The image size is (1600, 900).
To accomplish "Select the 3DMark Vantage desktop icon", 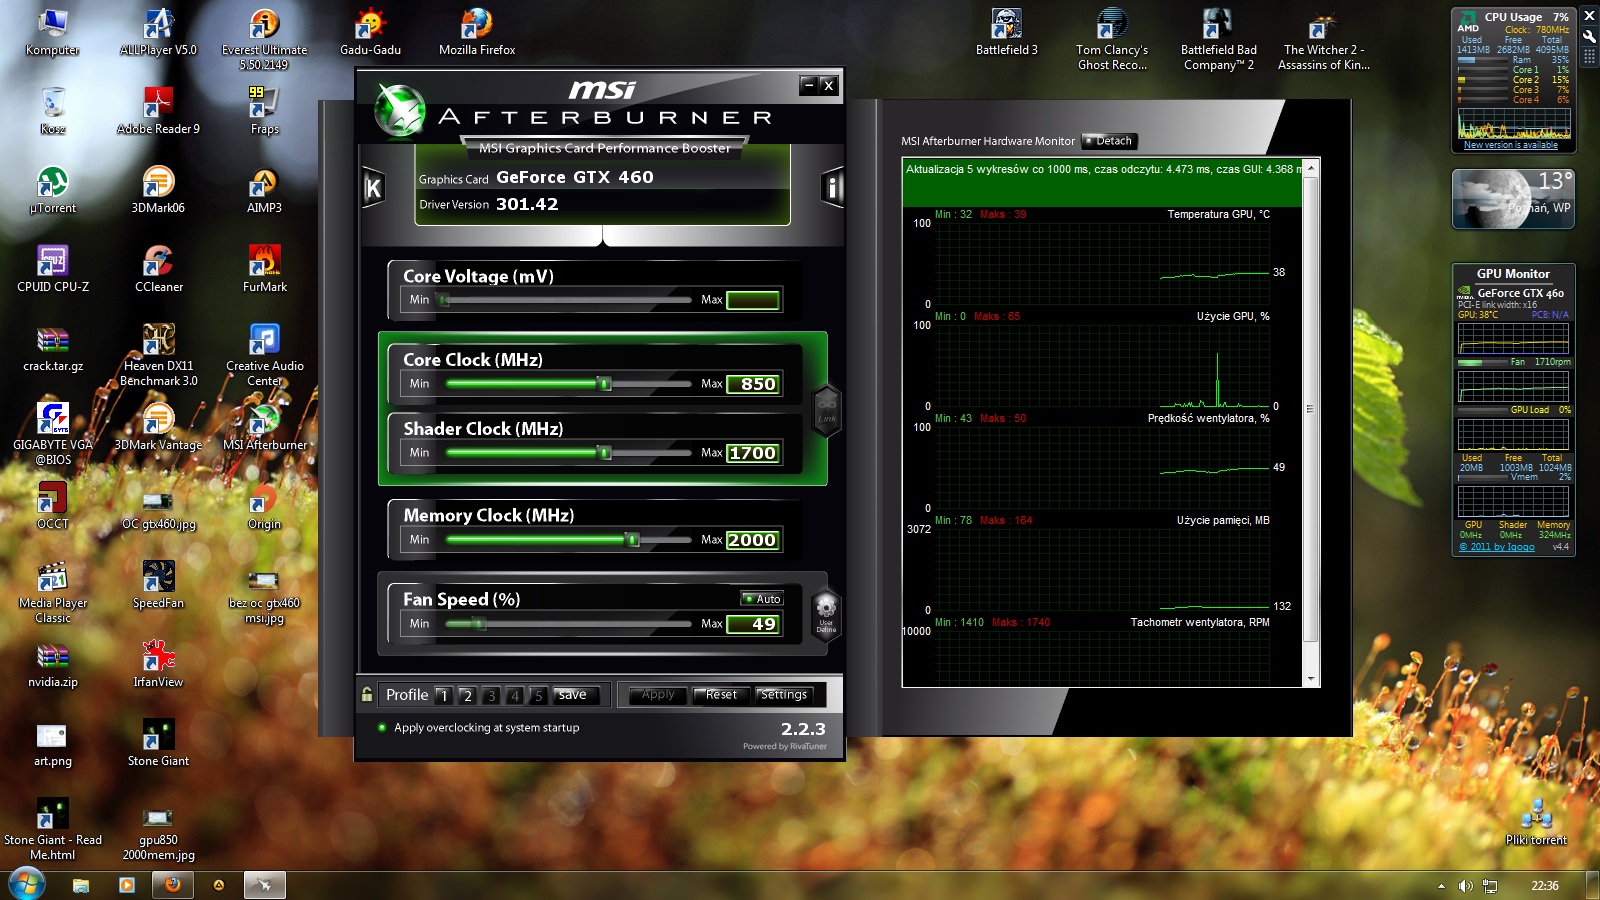I will click(x=159, y=427).
